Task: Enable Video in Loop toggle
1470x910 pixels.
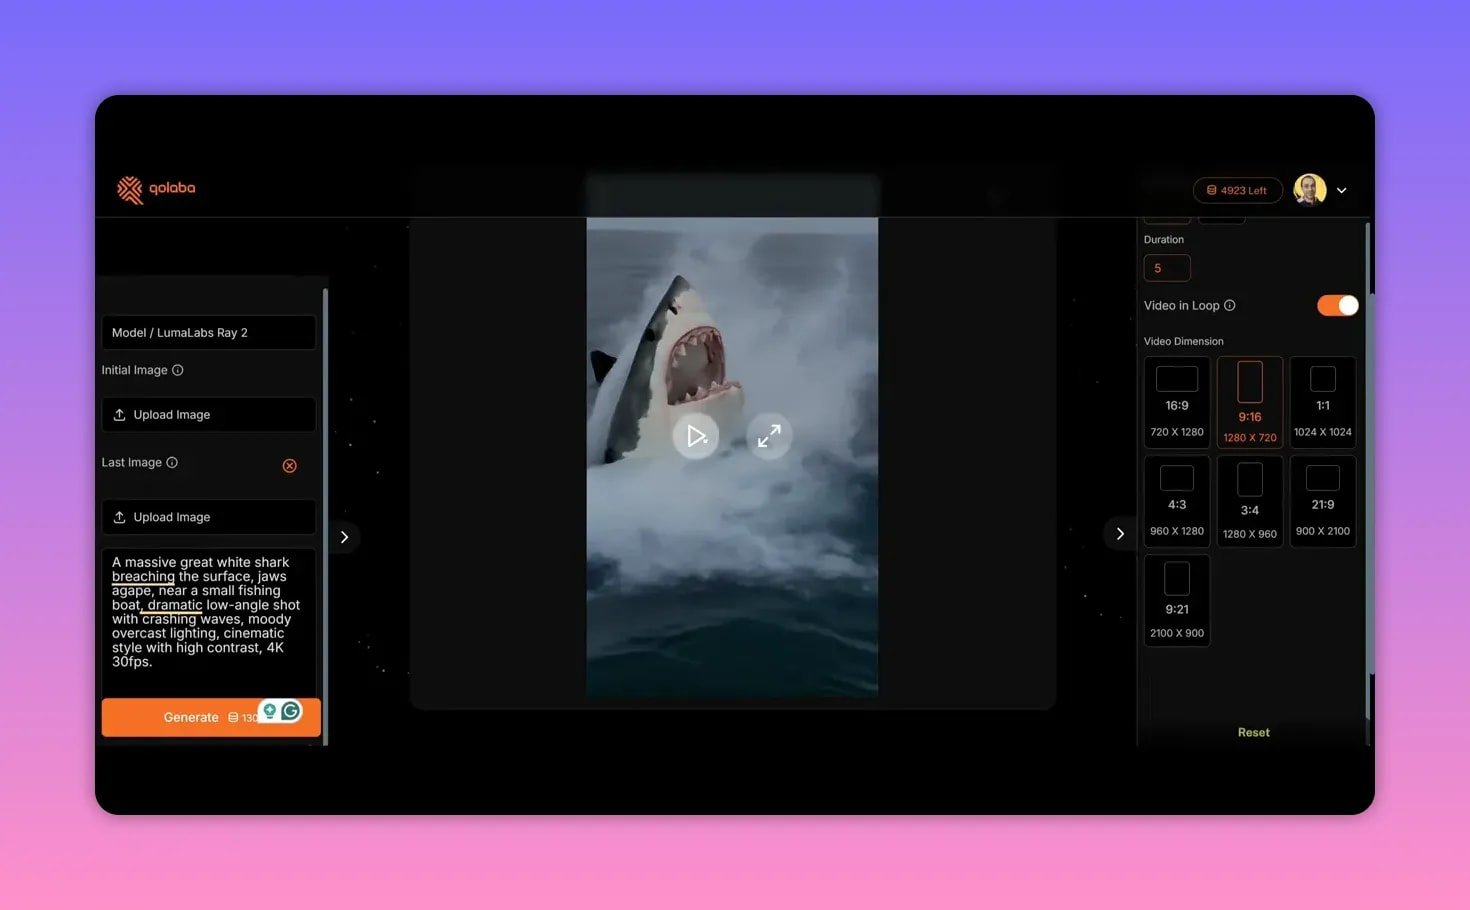Action: [1337, 305]
